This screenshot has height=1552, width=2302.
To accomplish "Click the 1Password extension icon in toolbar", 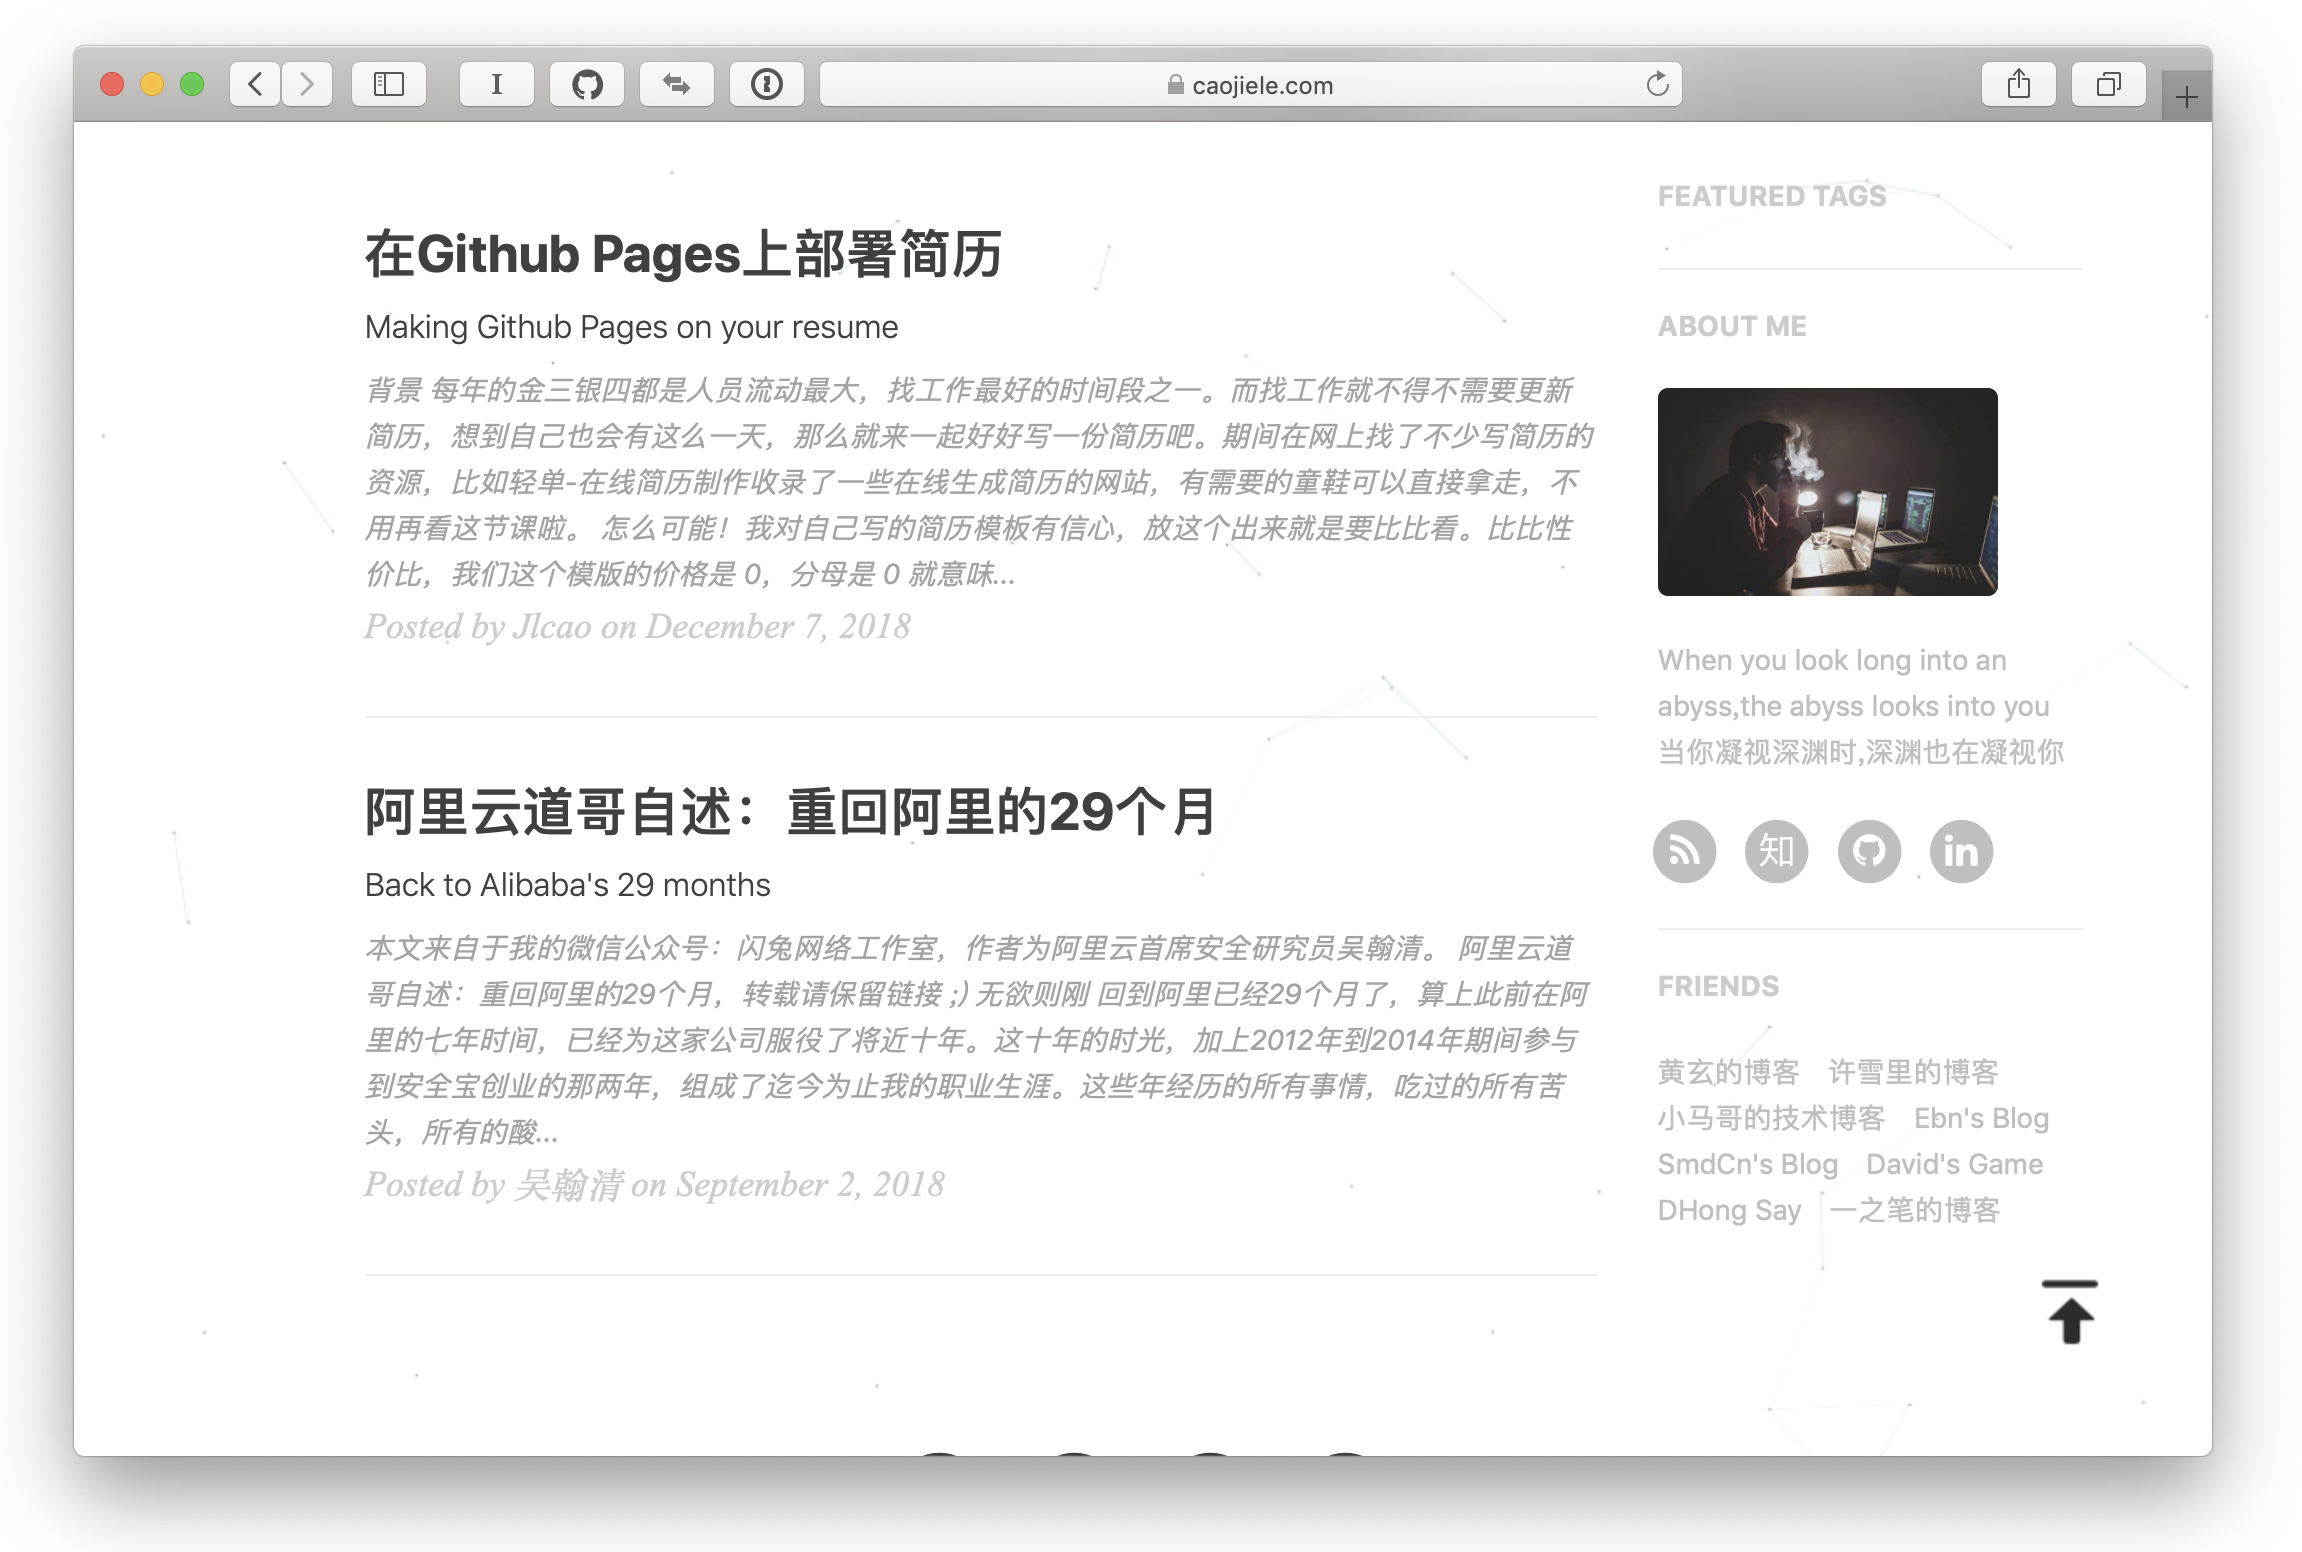I will coord(767,84).
